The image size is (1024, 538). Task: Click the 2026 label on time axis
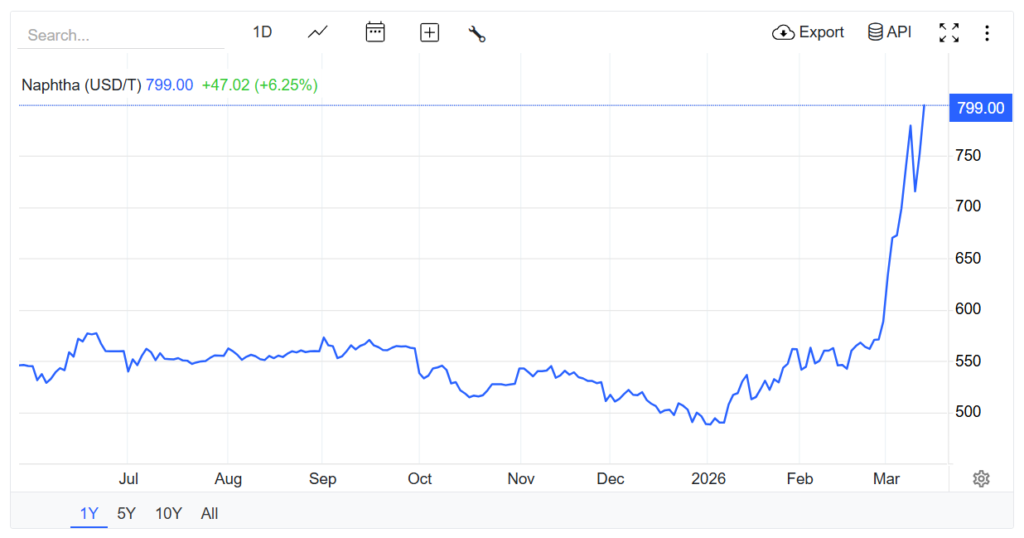(x=708, y=479)
